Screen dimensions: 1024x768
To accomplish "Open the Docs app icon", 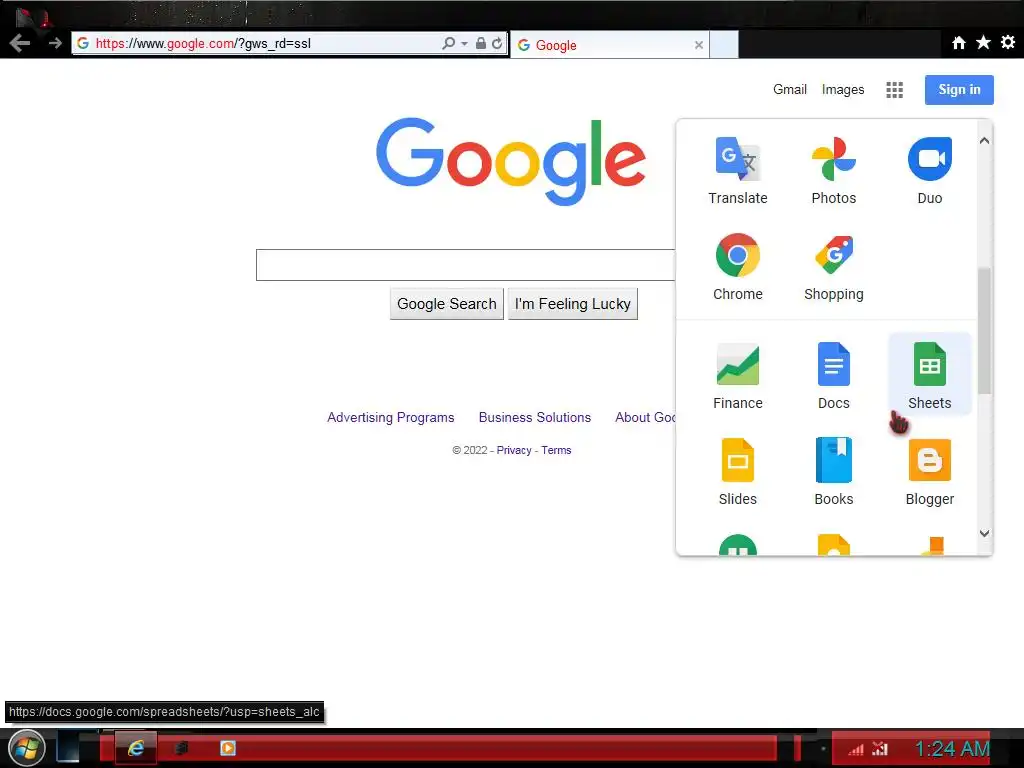I will [x=833, y=364].
